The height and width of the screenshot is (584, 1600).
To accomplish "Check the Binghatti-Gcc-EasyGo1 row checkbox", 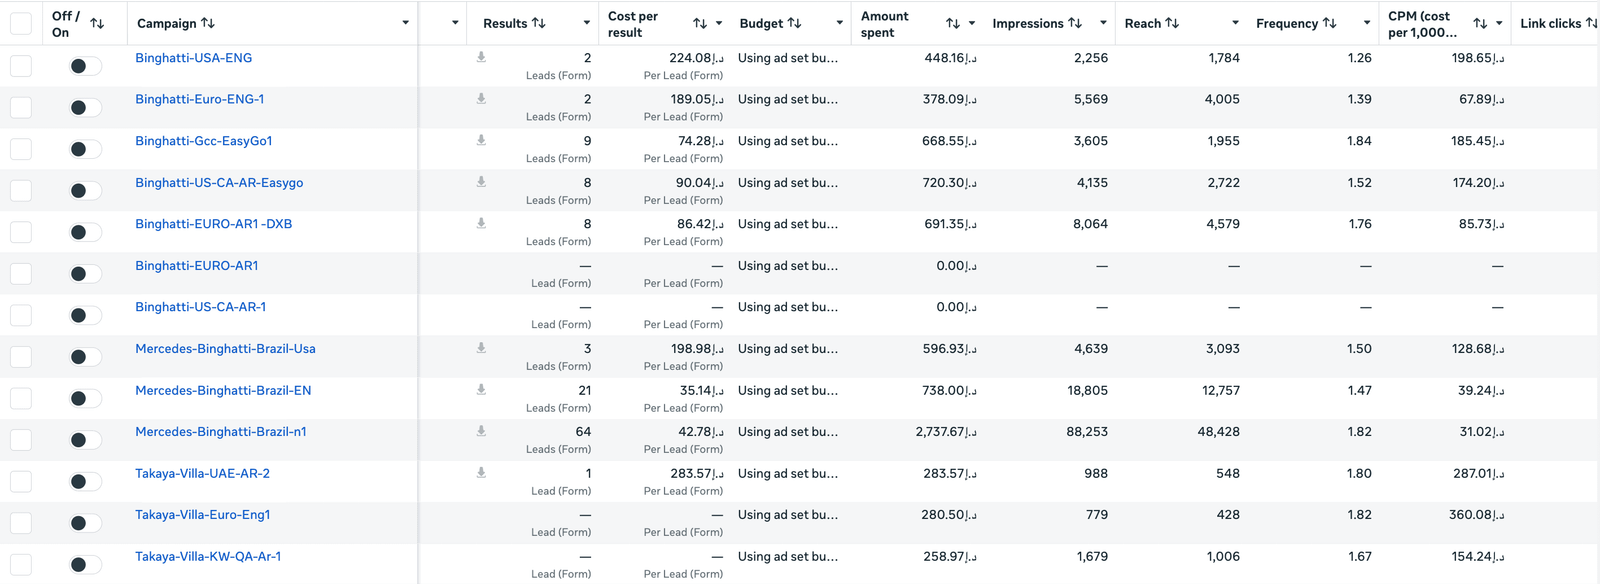I will (x=21, y=149).
